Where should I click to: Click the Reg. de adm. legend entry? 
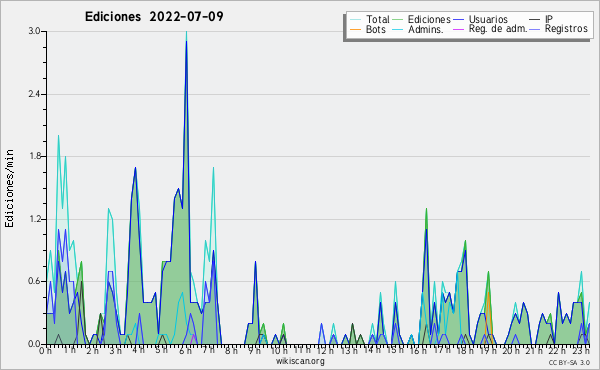pyautogui.click(x=490, y=29)
